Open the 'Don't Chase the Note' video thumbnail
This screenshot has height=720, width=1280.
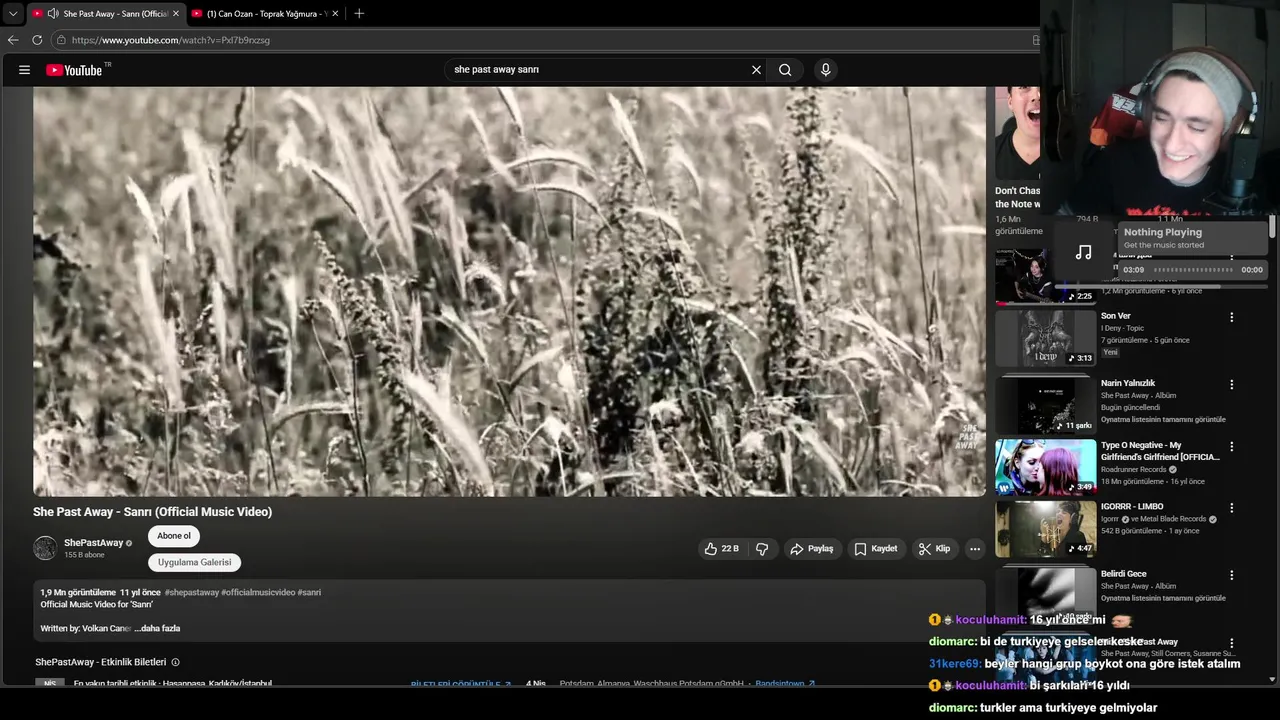click(x=1017, y=133)
